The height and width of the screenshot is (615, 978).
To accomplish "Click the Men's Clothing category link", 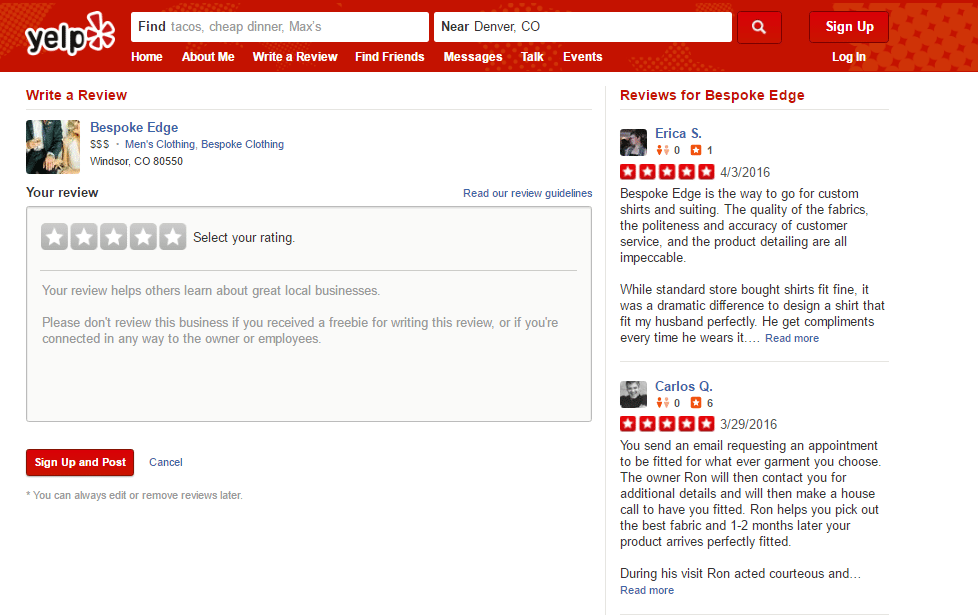I will tap(160, 144).
